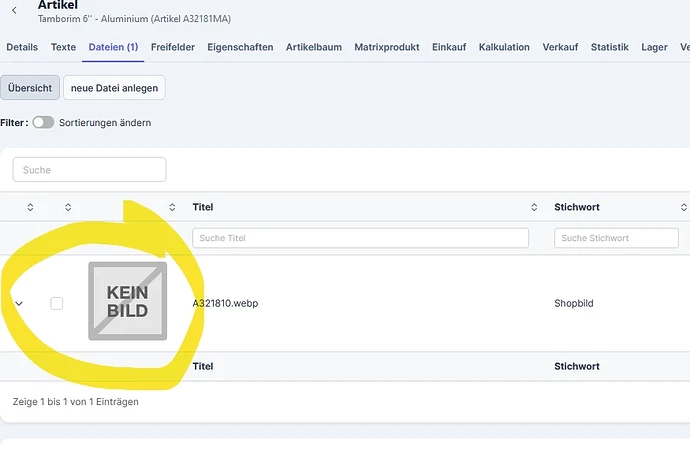Sort by the image column arrows

click(x=172, y=207)
